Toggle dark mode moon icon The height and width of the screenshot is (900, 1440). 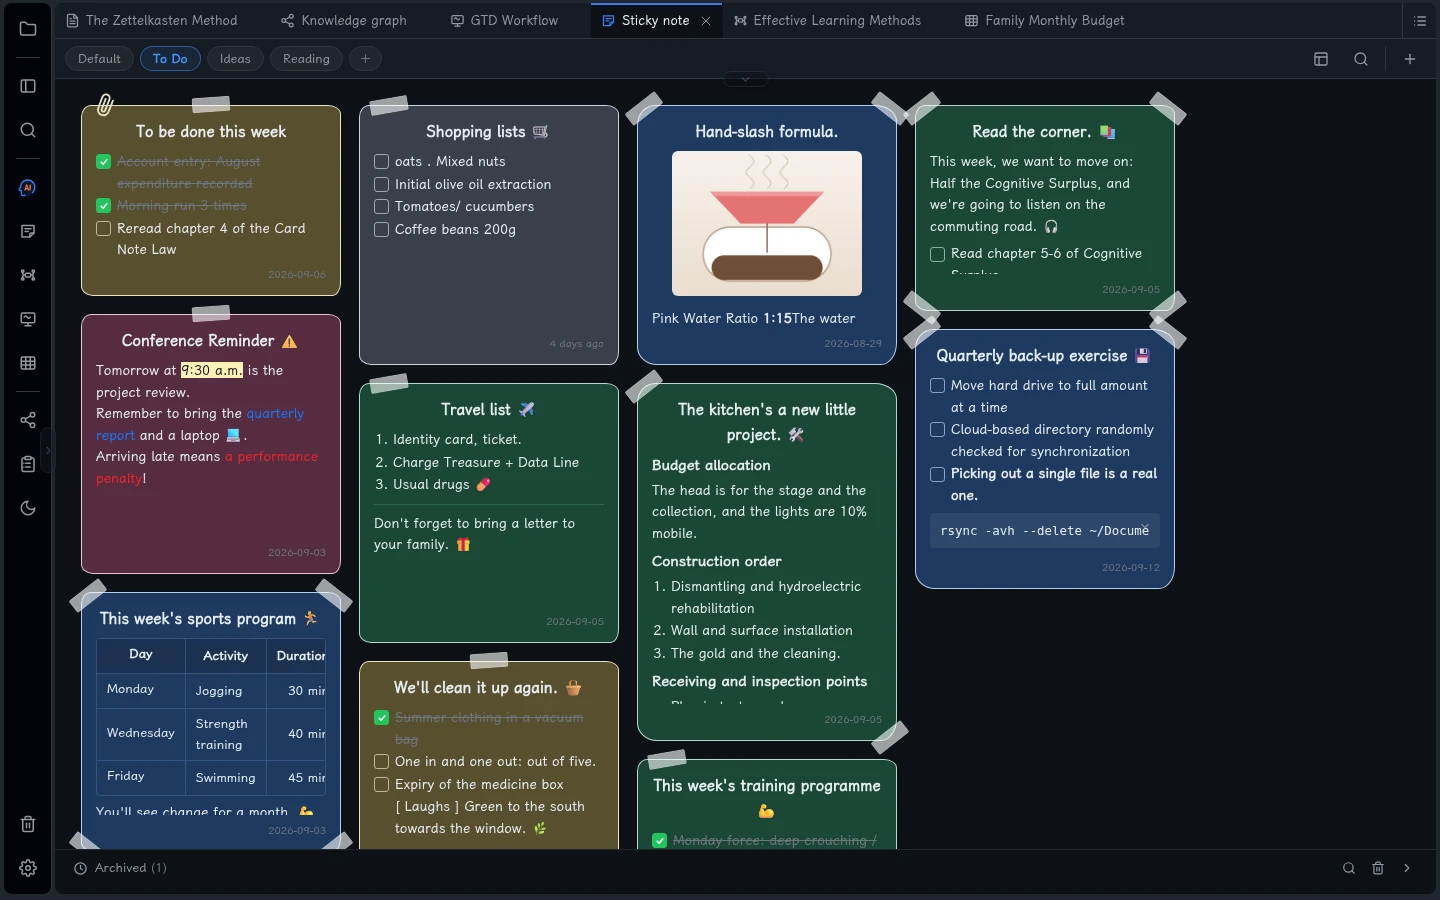(28, 508)
